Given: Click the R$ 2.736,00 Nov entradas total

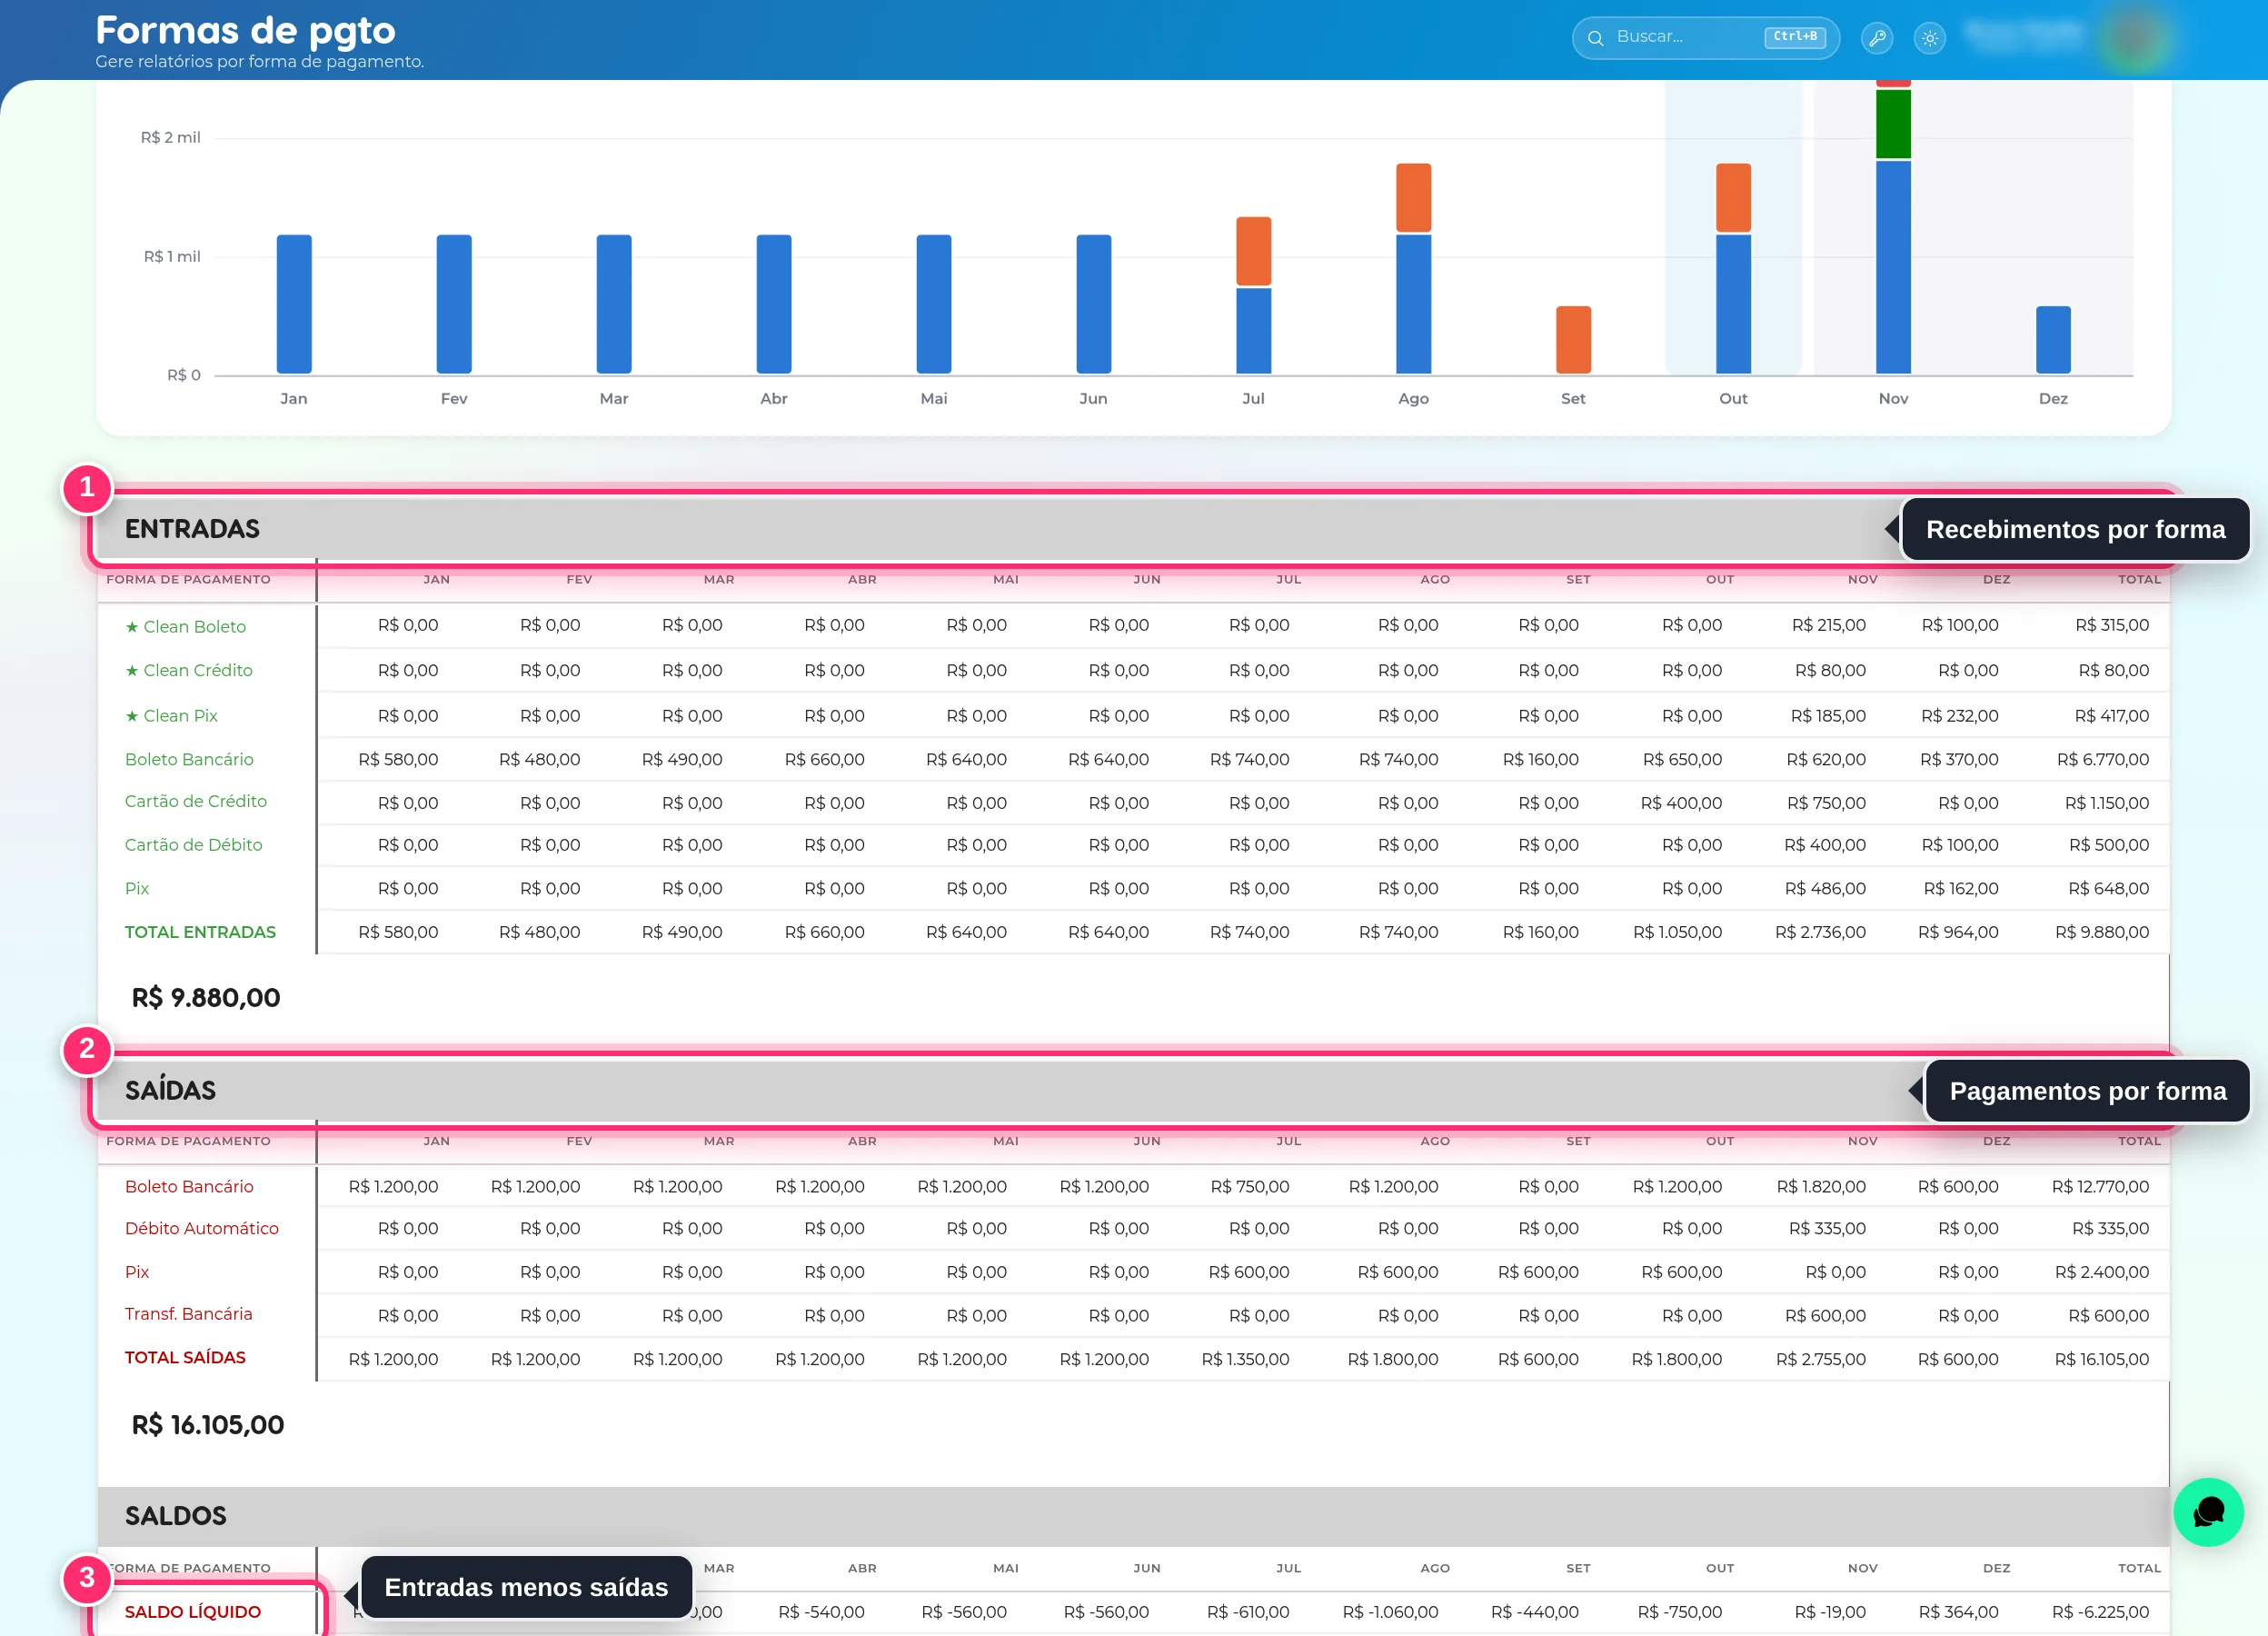Looking at the screenshot, I should pos(1820,932).
